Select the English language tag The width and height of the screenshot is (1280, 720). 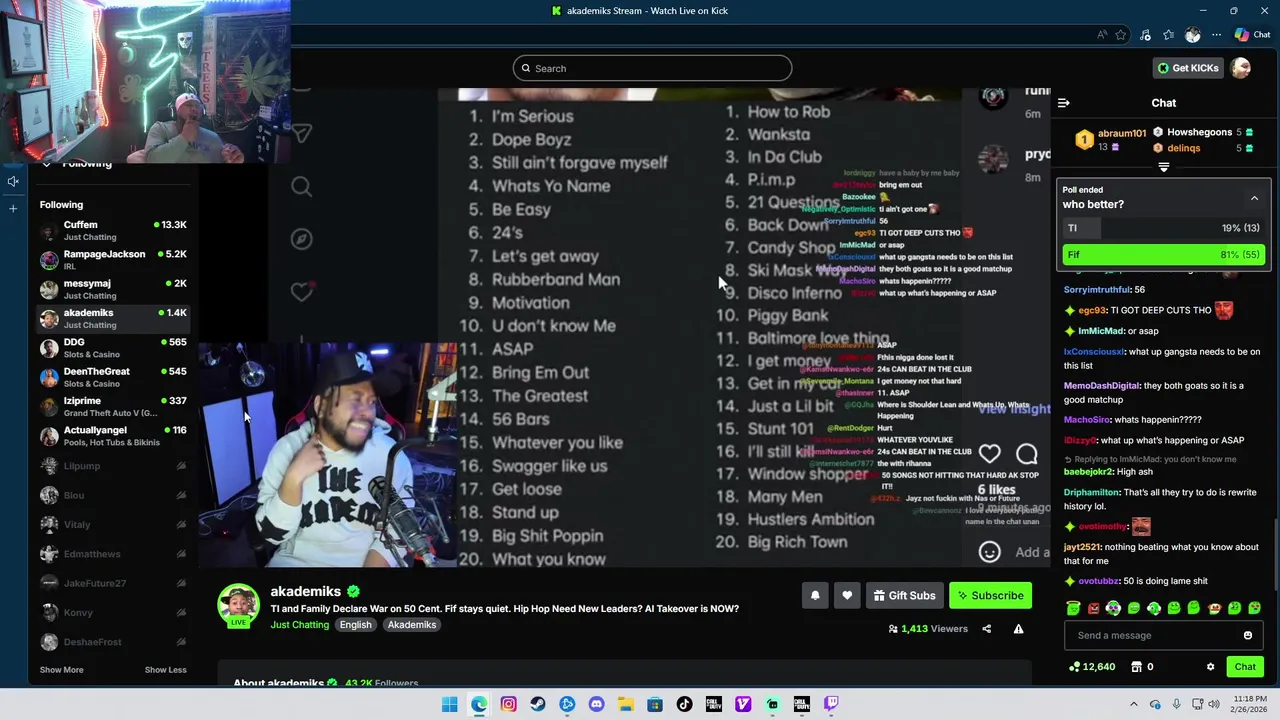[x=355, y=625]
